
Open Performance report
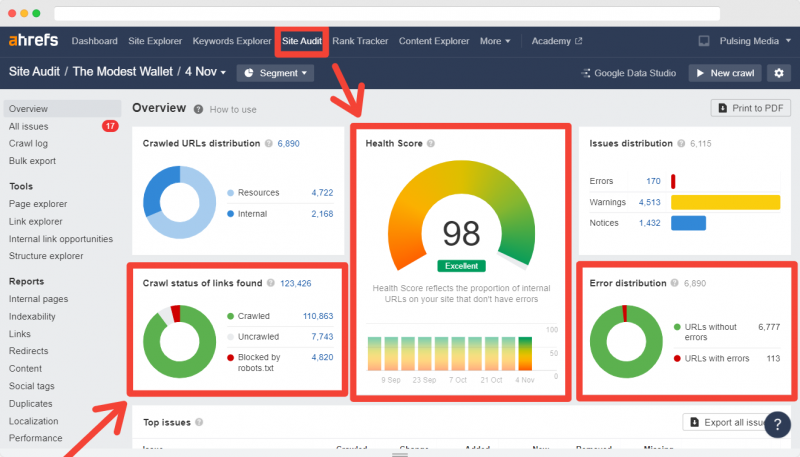pyautogui.click(x=35, y=438)
